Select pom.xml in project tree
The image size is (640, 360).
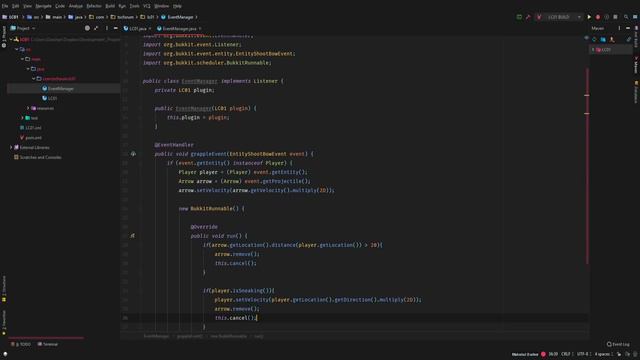(33, 138)
